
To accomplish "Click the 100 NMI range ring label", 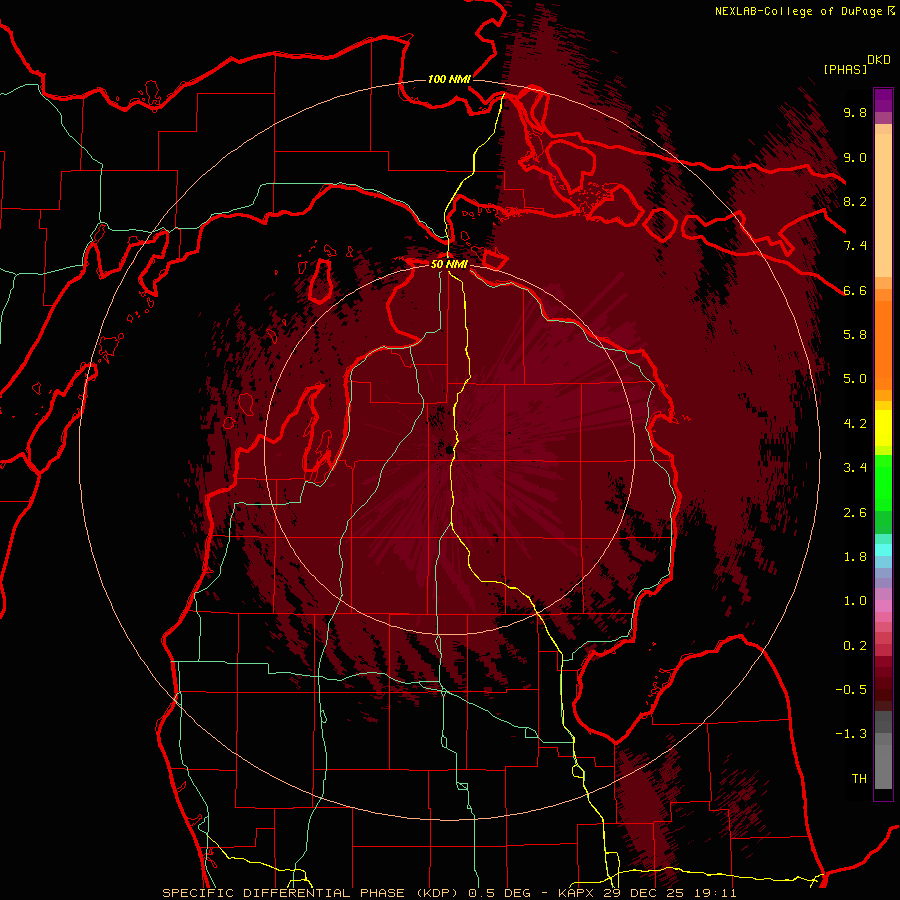I will point(449,79).
